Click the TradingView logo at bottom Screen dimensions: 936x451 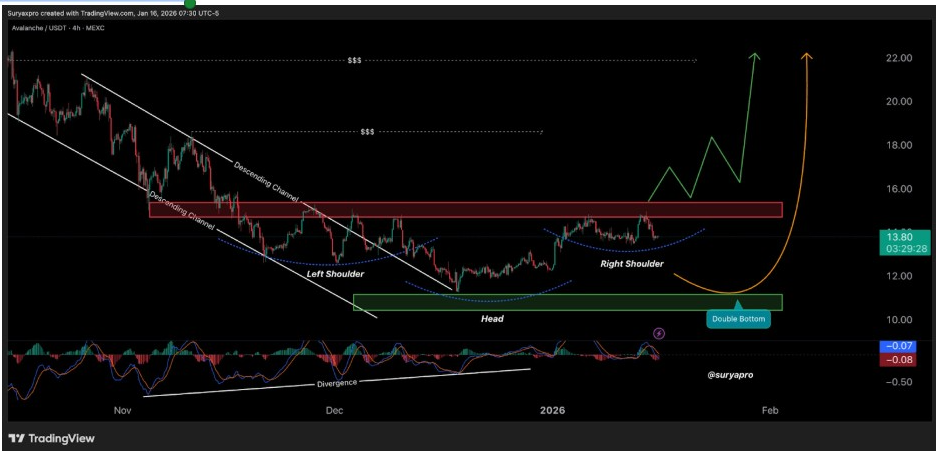[x=51, y=438]
